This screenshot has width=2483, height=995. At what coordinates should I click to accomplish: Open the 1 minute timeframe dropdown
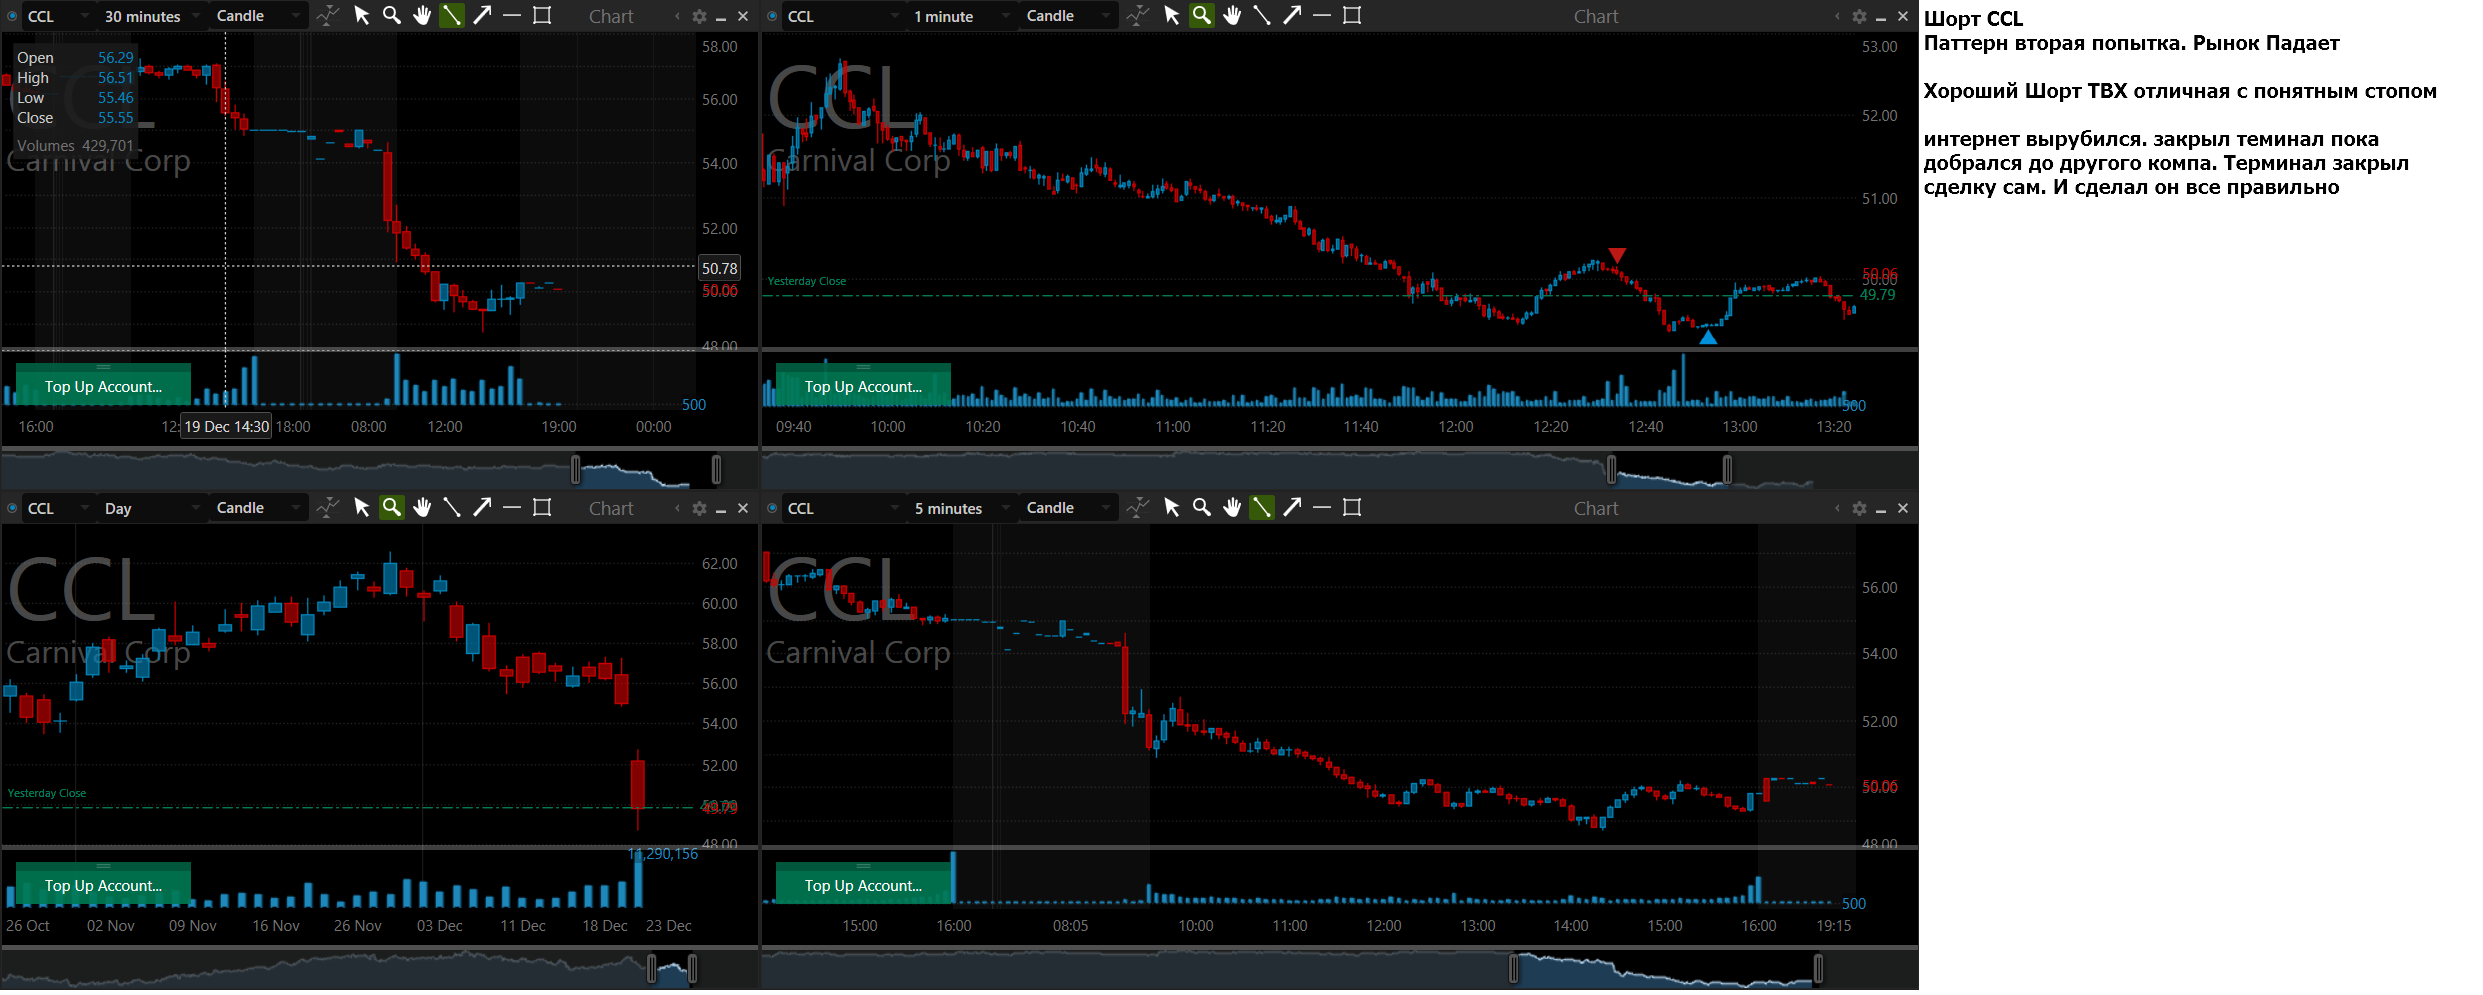[962, 16]
